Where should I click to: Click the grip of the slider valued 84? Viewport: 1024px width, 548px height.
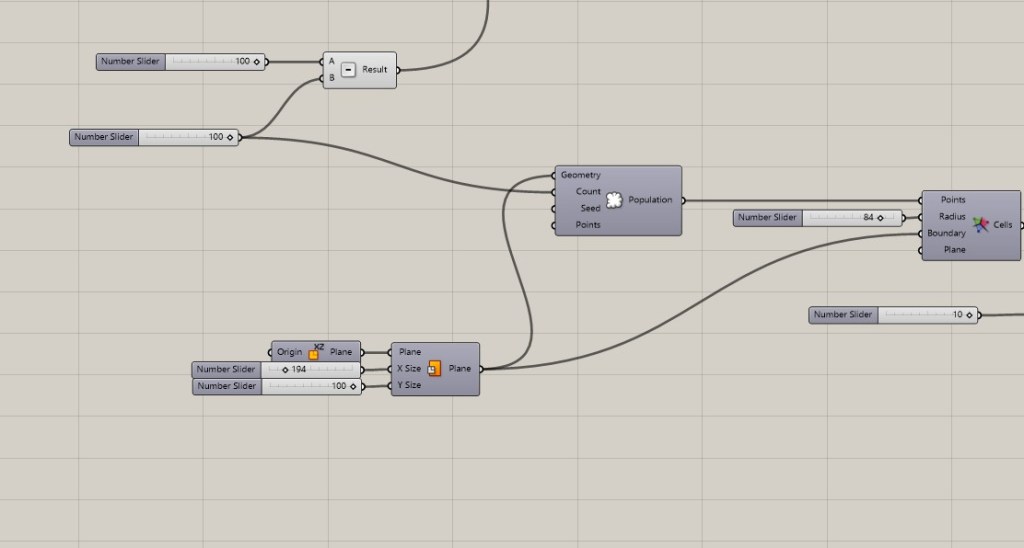click(x=880, y=217)
